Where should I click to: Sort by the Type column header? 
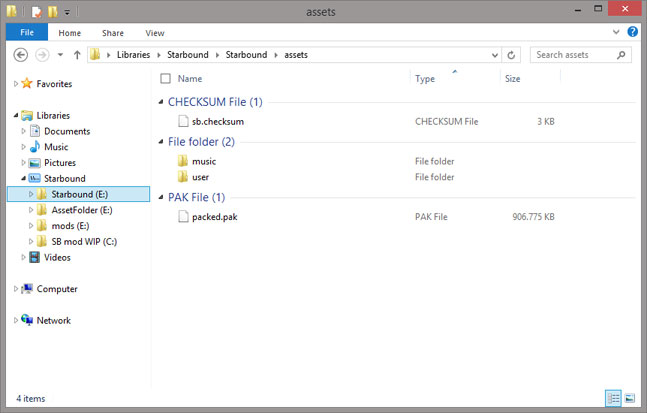[x=425, y=78]
